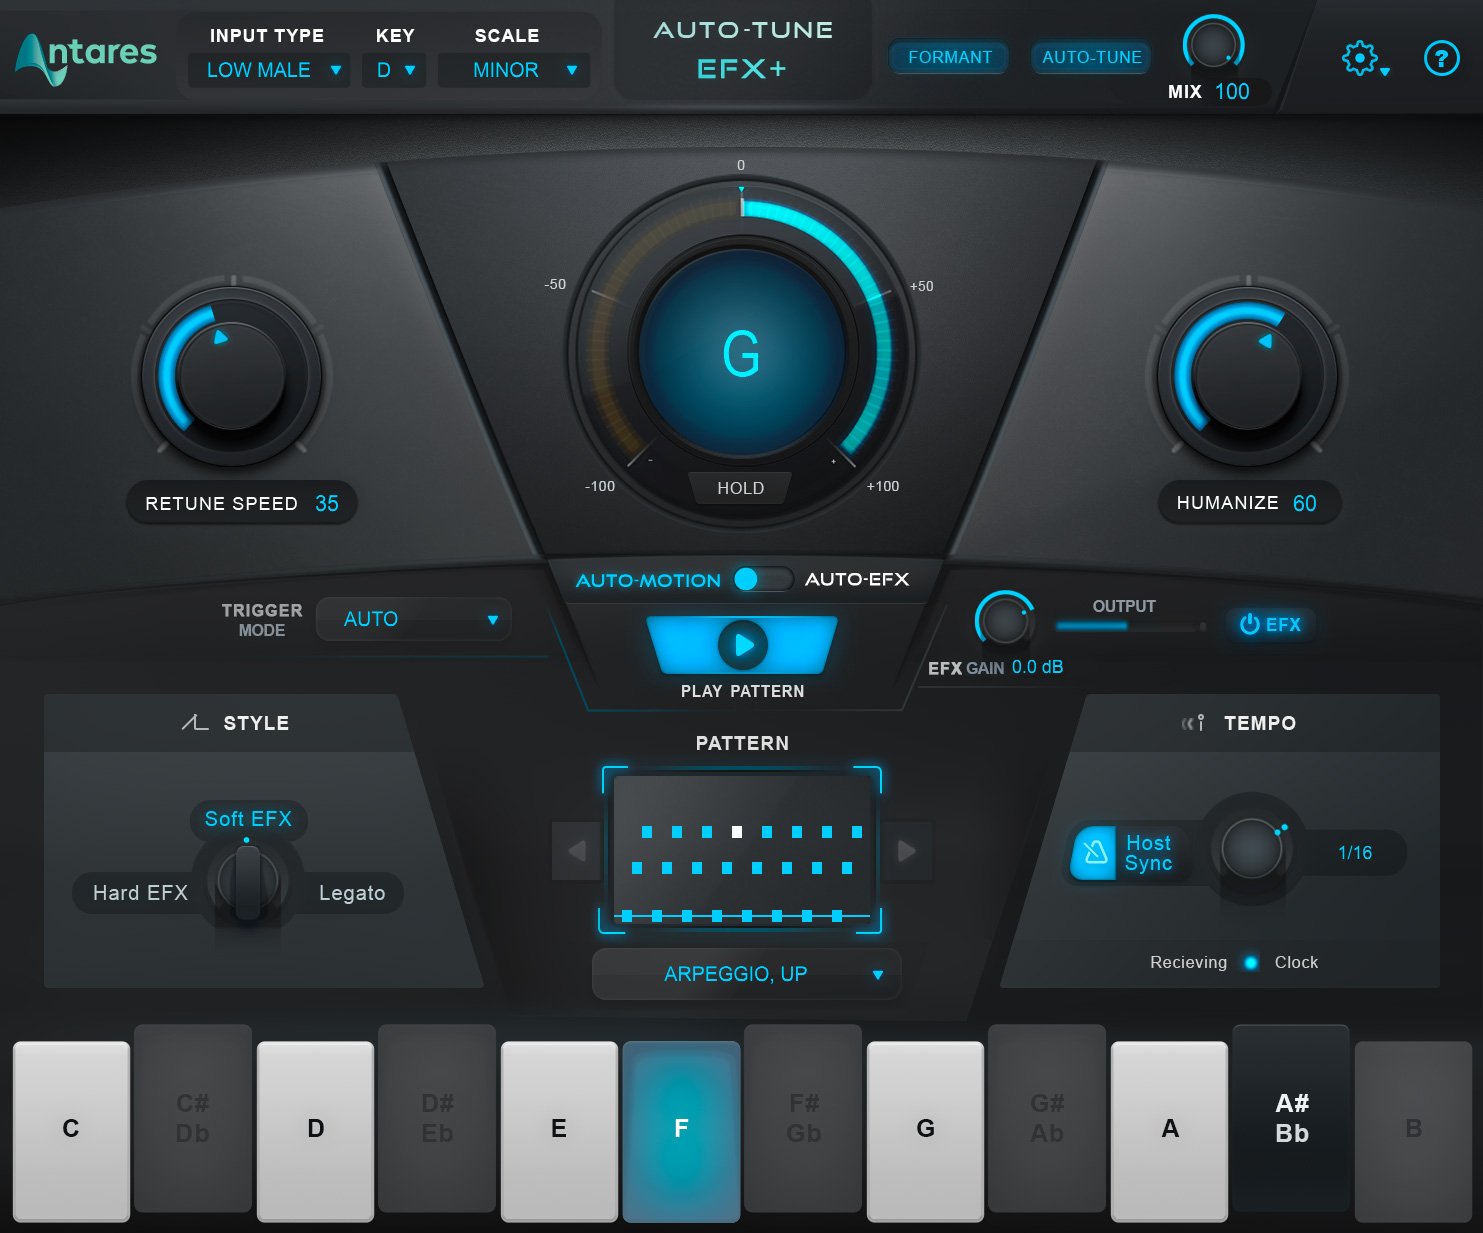Click the A piano key
The height and width of the screenshot is (1233, 1483).
click(x=1169, y=1131)
